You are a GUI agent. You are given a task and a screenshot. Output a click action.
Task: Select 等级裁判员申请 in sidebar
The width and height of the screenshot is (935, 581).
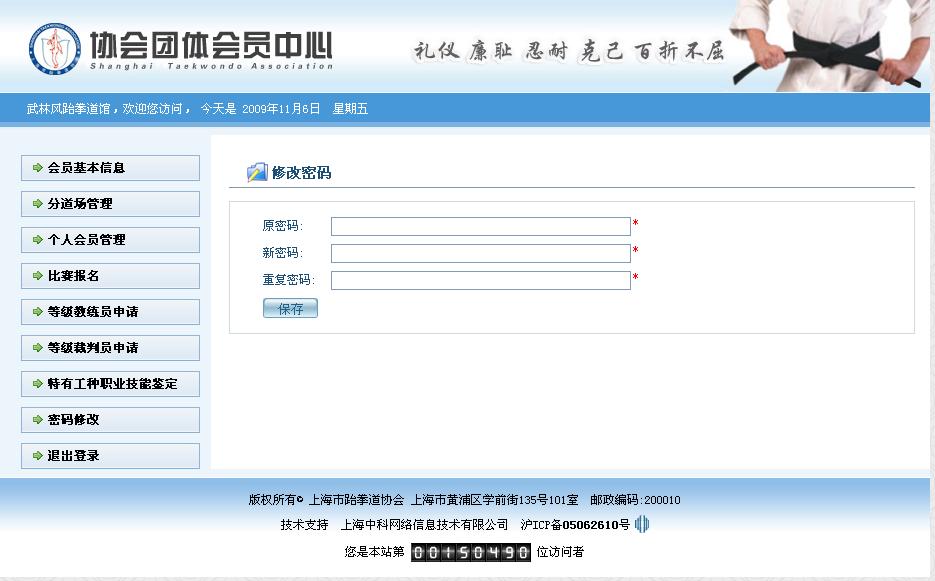coord(110,347)
